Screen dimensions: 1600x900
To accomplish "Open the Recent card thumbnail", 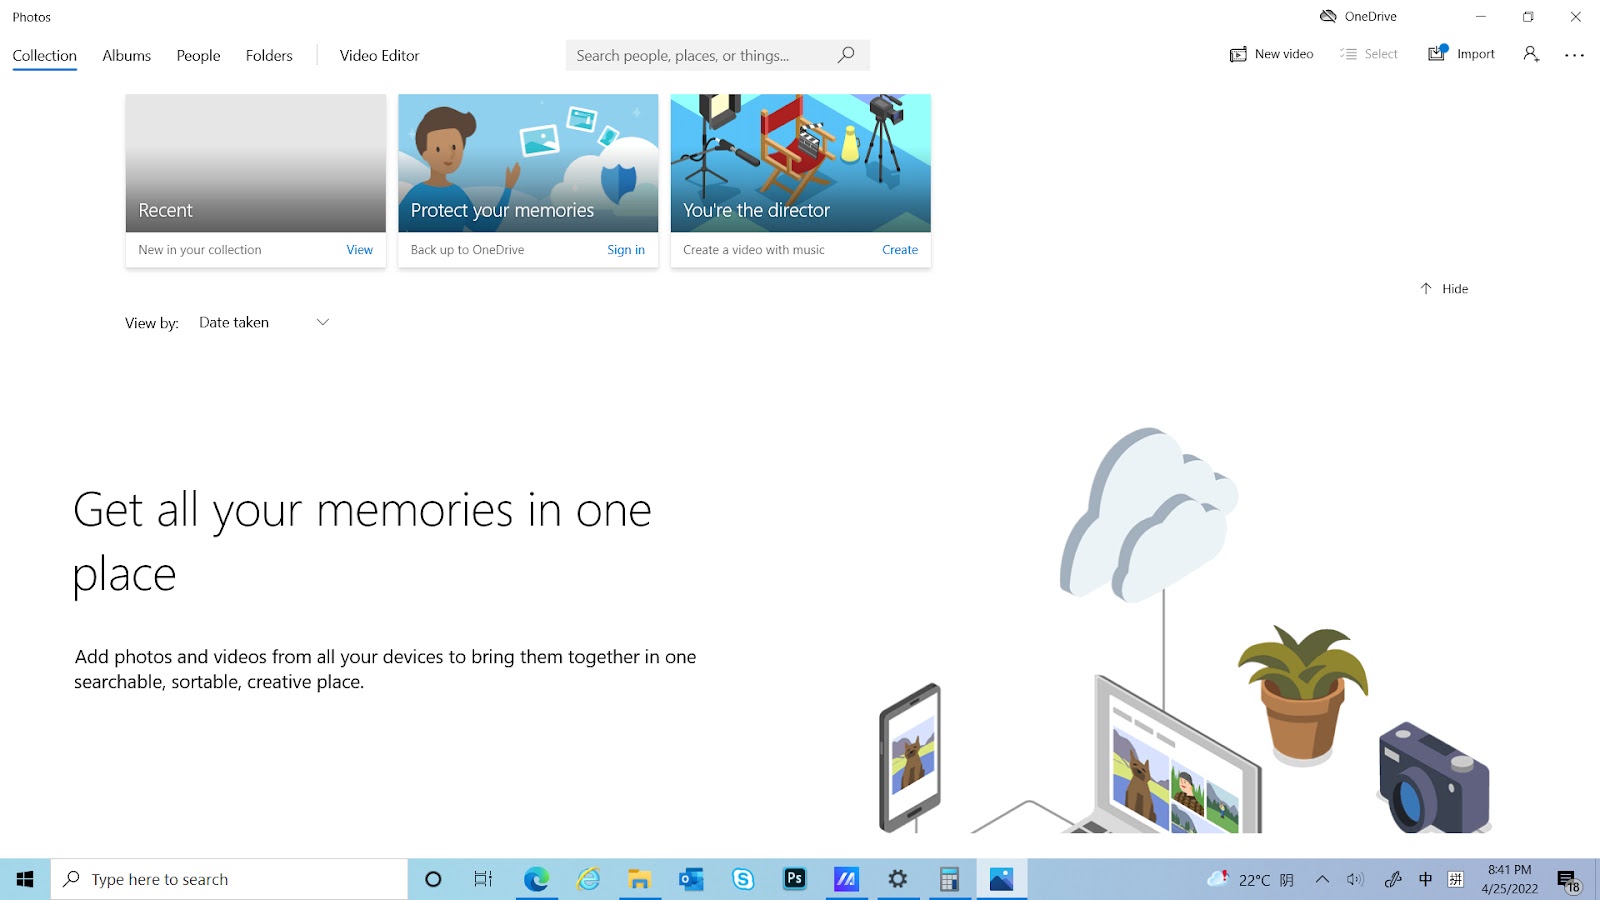I will tap(256, 163).
